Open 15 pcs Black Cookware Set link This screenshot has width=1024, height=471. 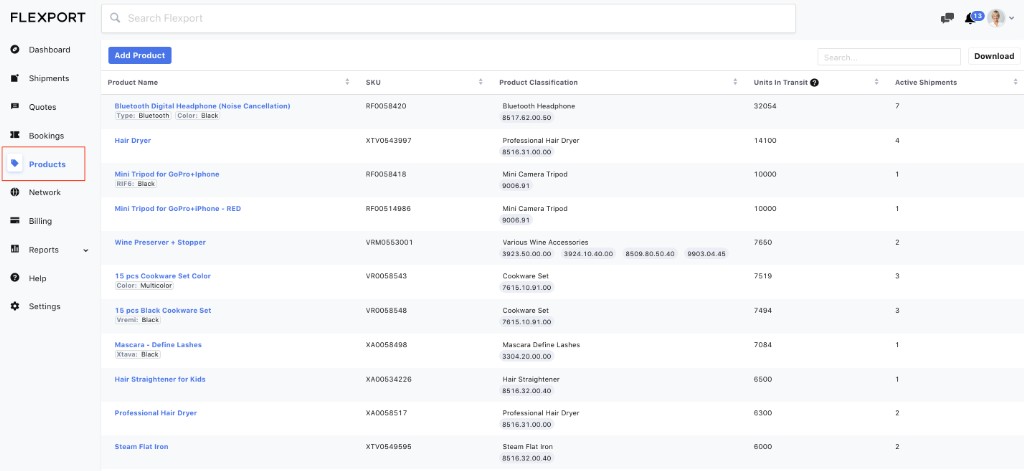point(163,310)
